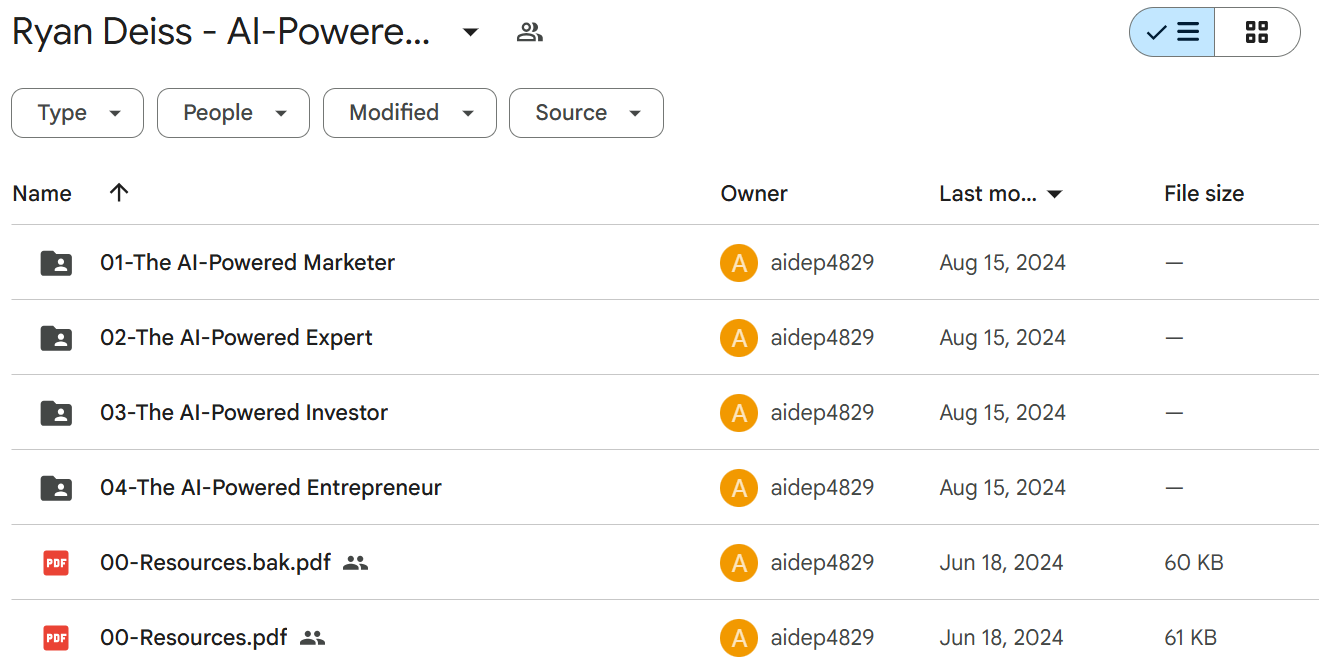Viewport: 1319px width, 671px height.
Task: Click the PDF icon of 00-Resources.bak.pdf
Action: (x=56, y=563)
